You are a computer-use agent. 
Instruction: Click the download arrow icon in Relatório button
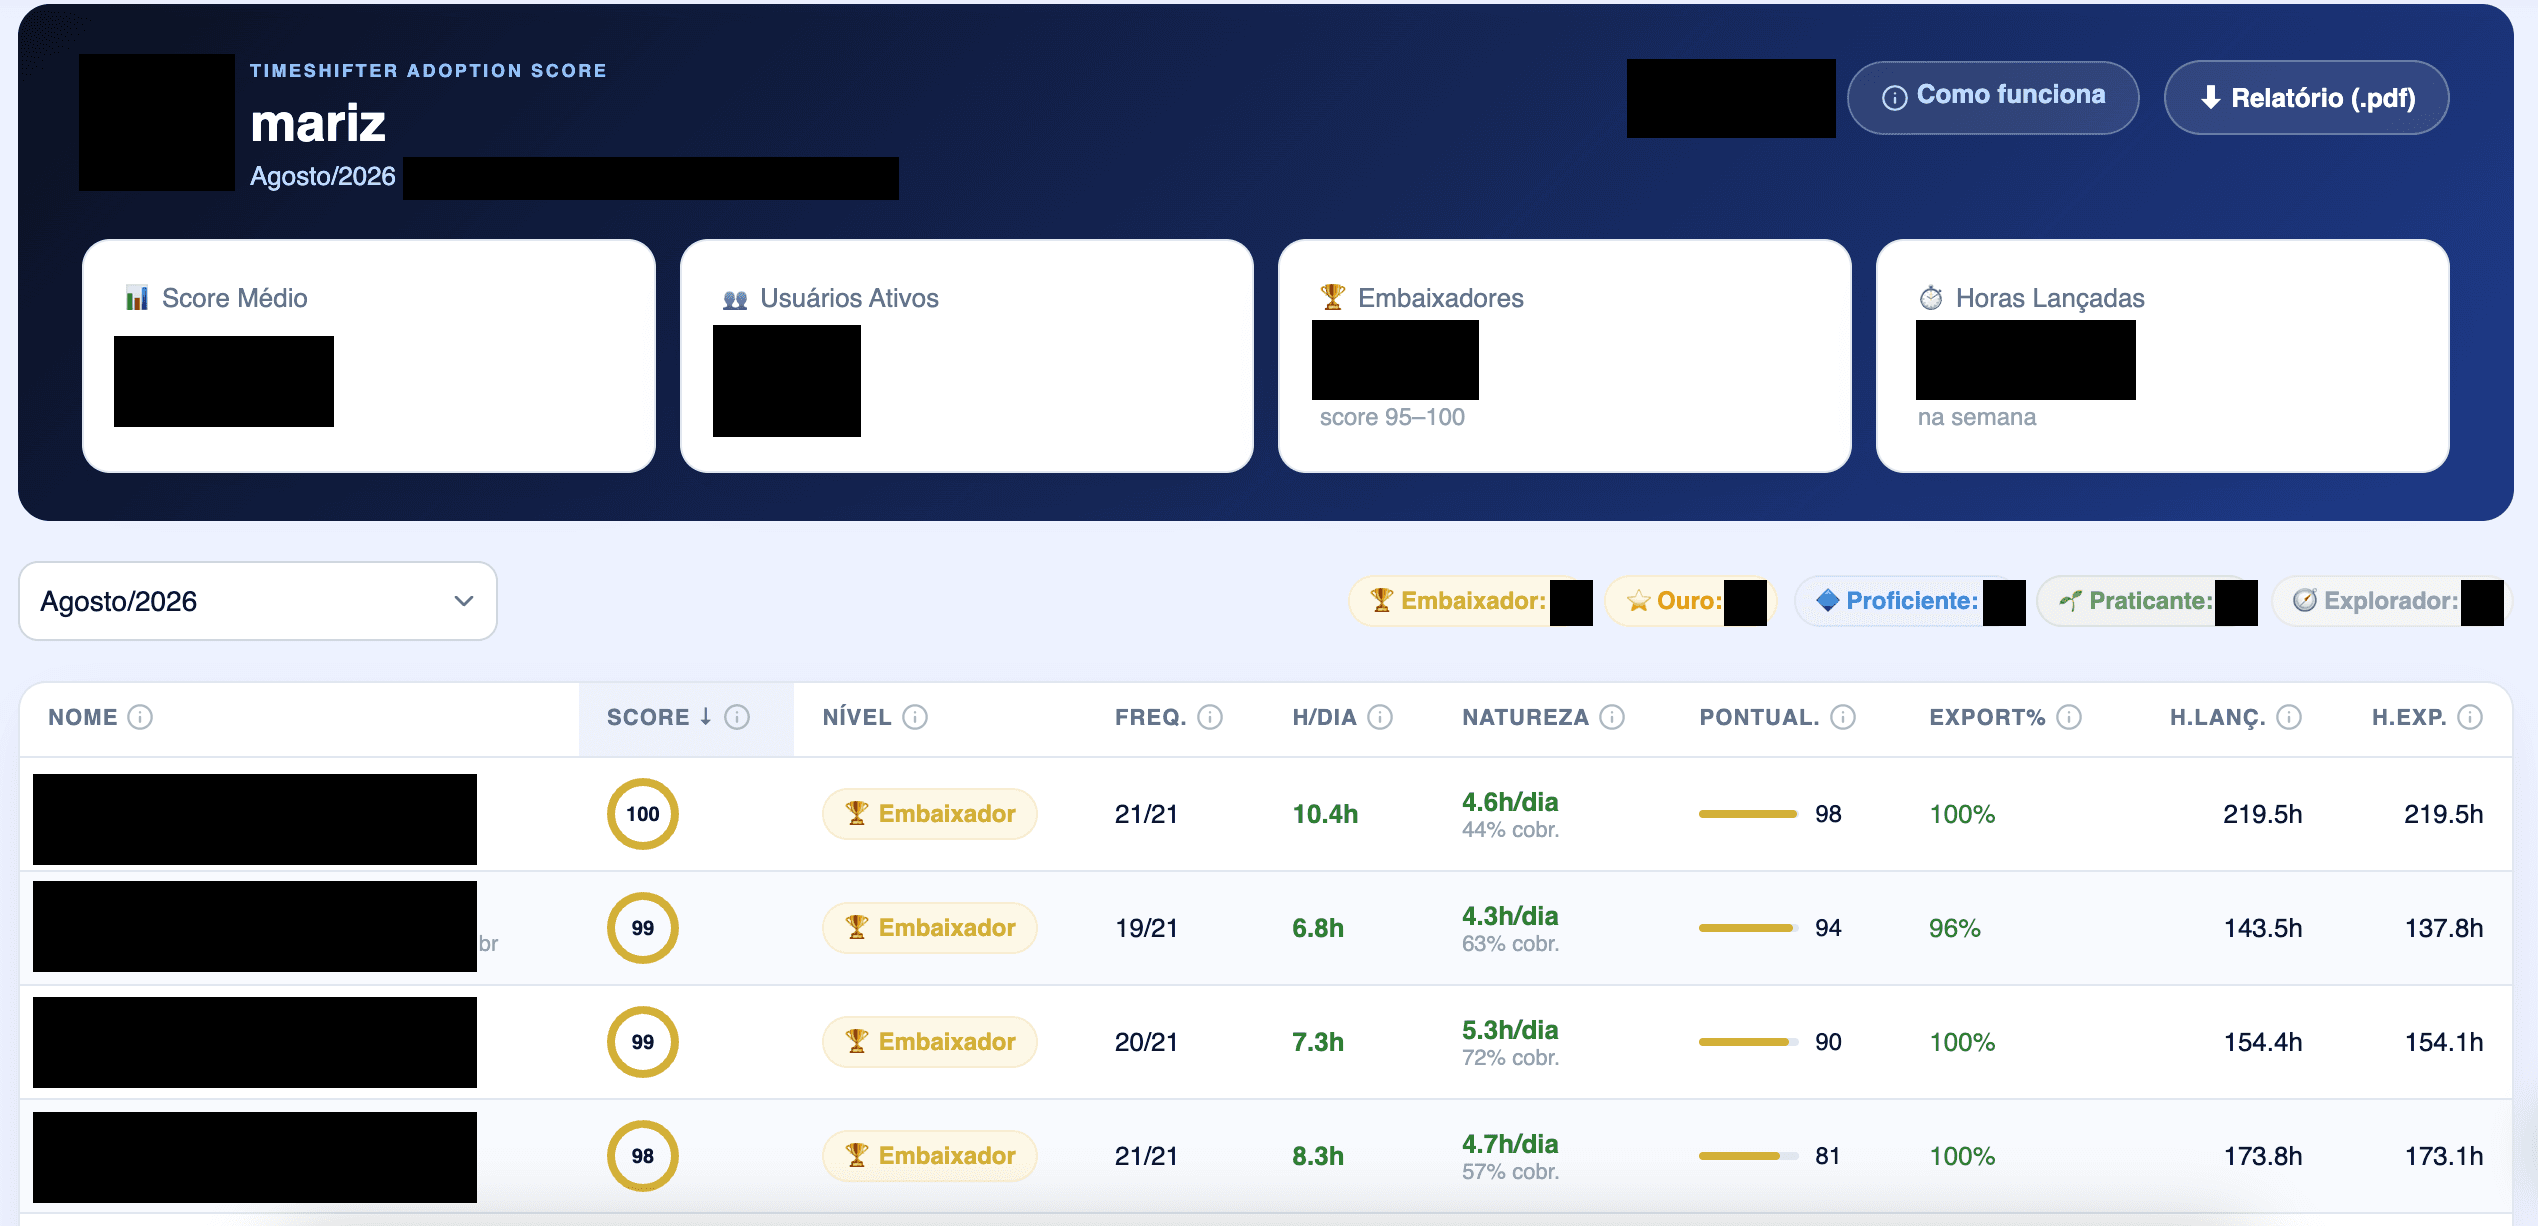pos(2210,97)
